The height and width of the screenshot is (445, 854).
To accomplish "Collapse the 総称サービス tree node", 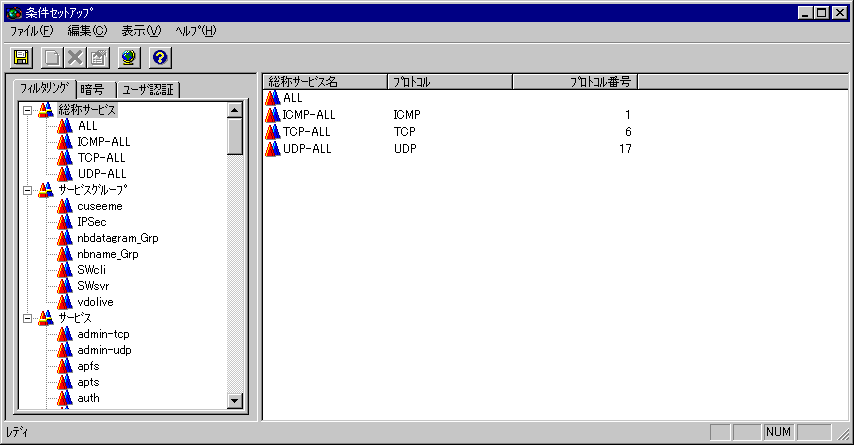I will pos(27,111).
